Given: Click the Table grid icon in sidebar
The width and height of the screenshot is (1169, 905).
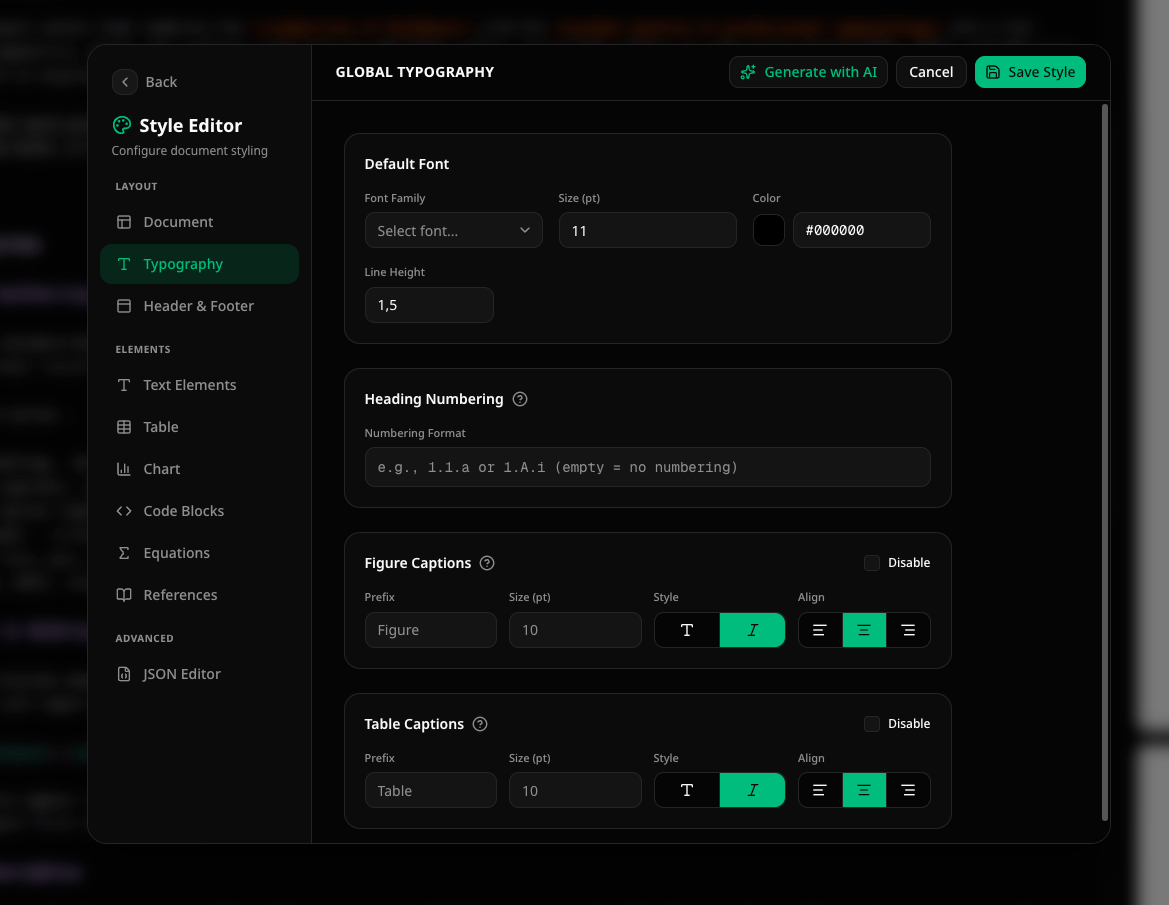Looking at the screenshot, I should click(124, 427).
